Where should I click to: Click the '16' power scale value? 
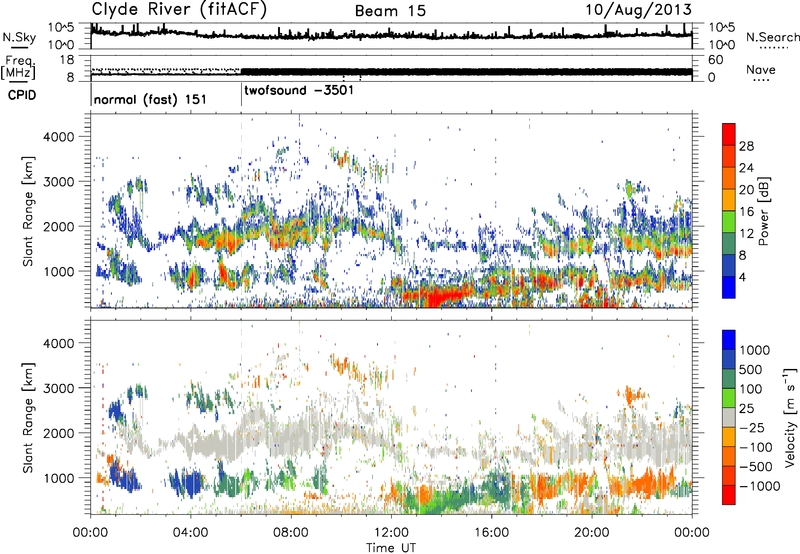pyautogui.click(x=746, y=212)
